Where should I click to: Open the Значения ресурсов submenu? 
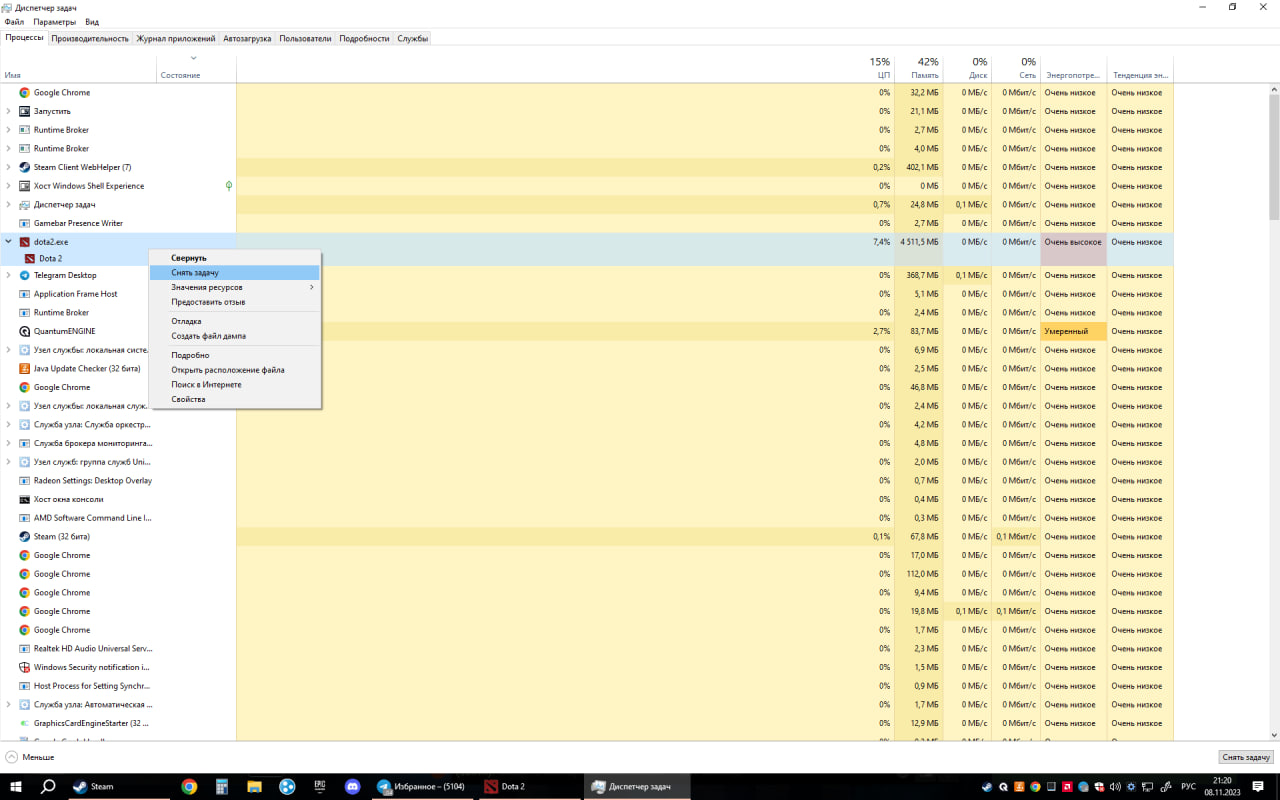[x=235, y=287]
